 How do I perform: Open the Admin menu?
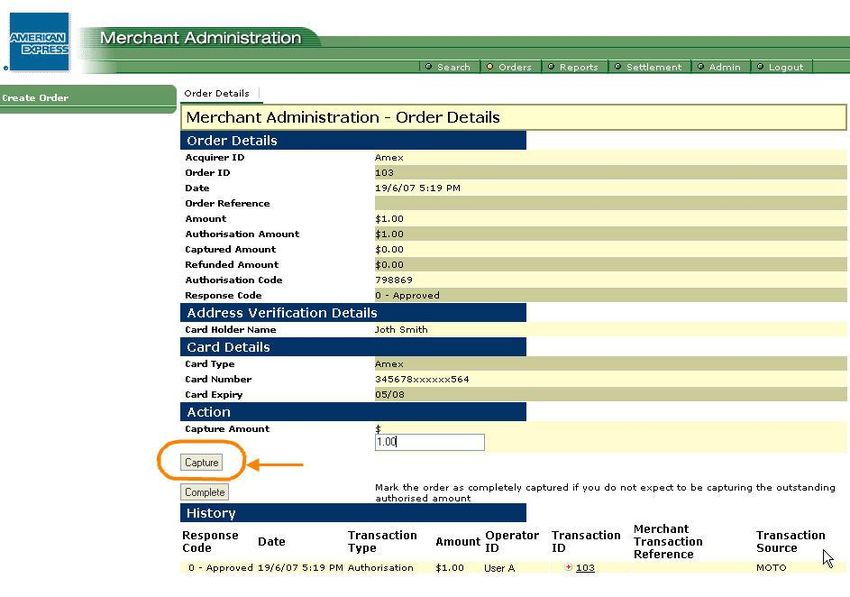(x=720, y=67)
